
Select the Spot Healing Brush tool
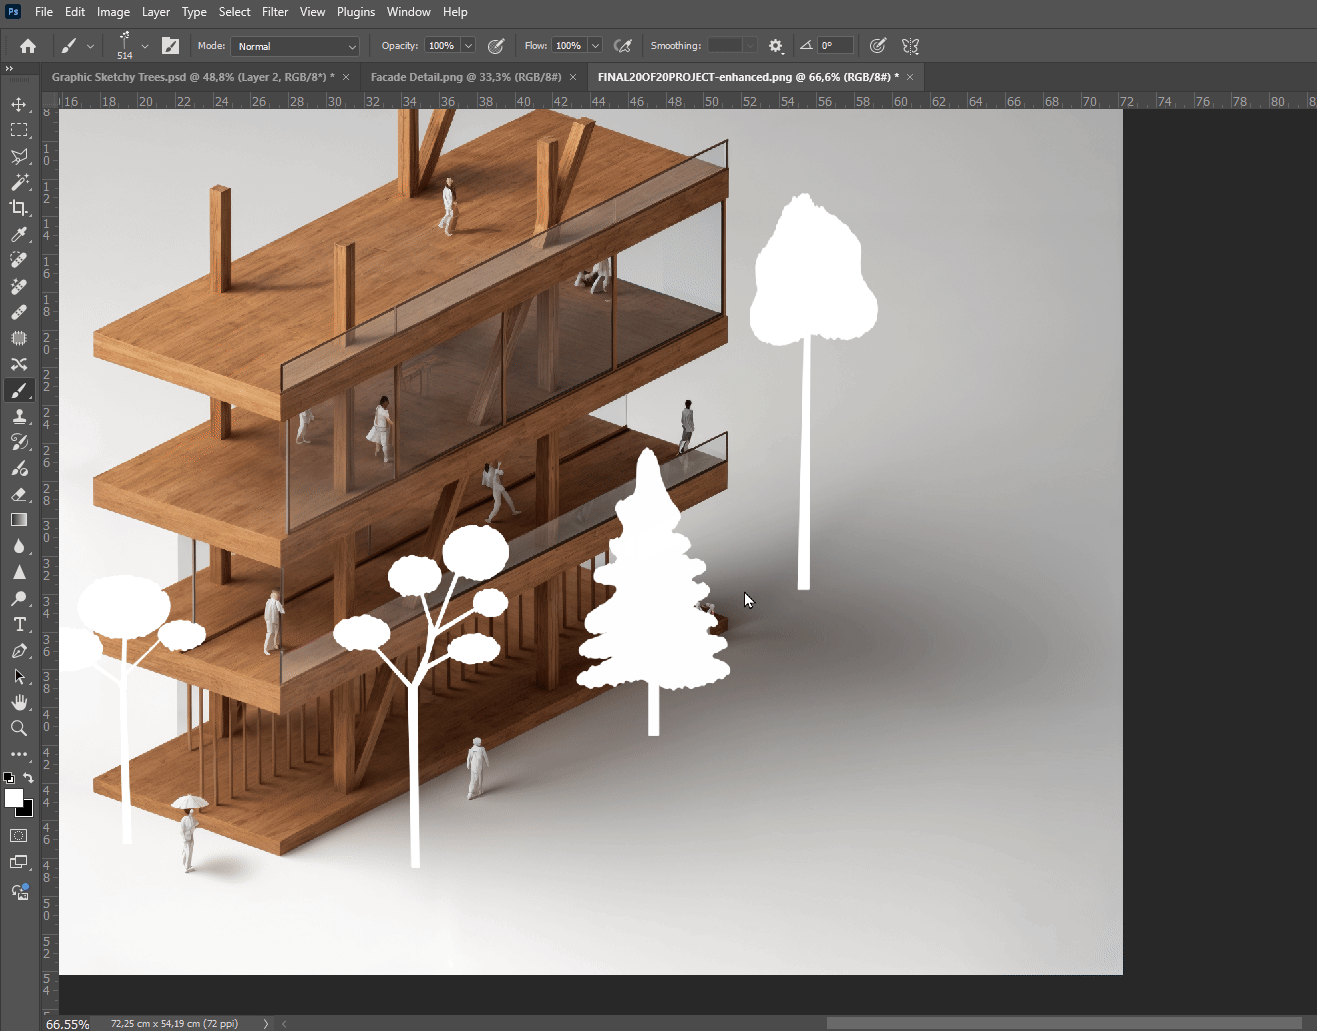(x=19, y=260)
